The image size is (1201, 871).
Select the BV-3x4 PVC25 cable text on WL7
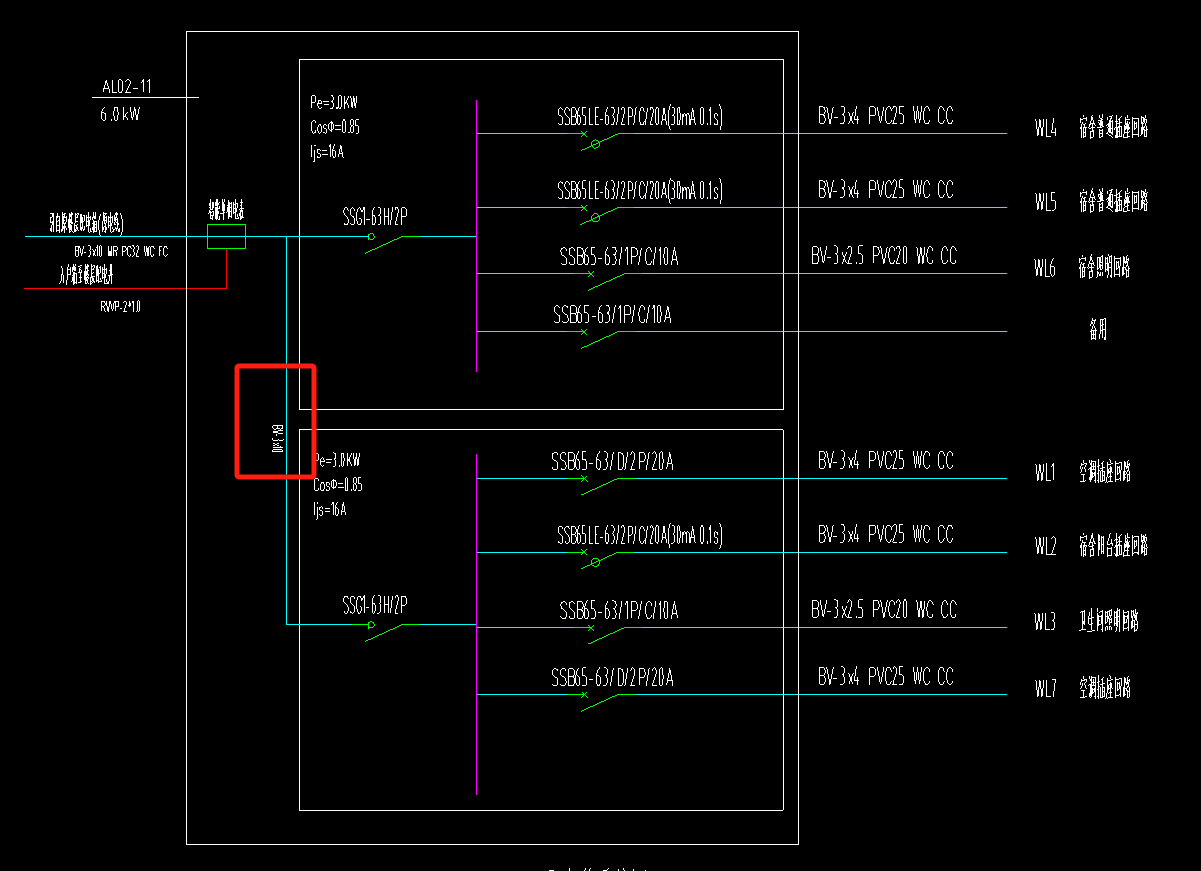(886, 677)
